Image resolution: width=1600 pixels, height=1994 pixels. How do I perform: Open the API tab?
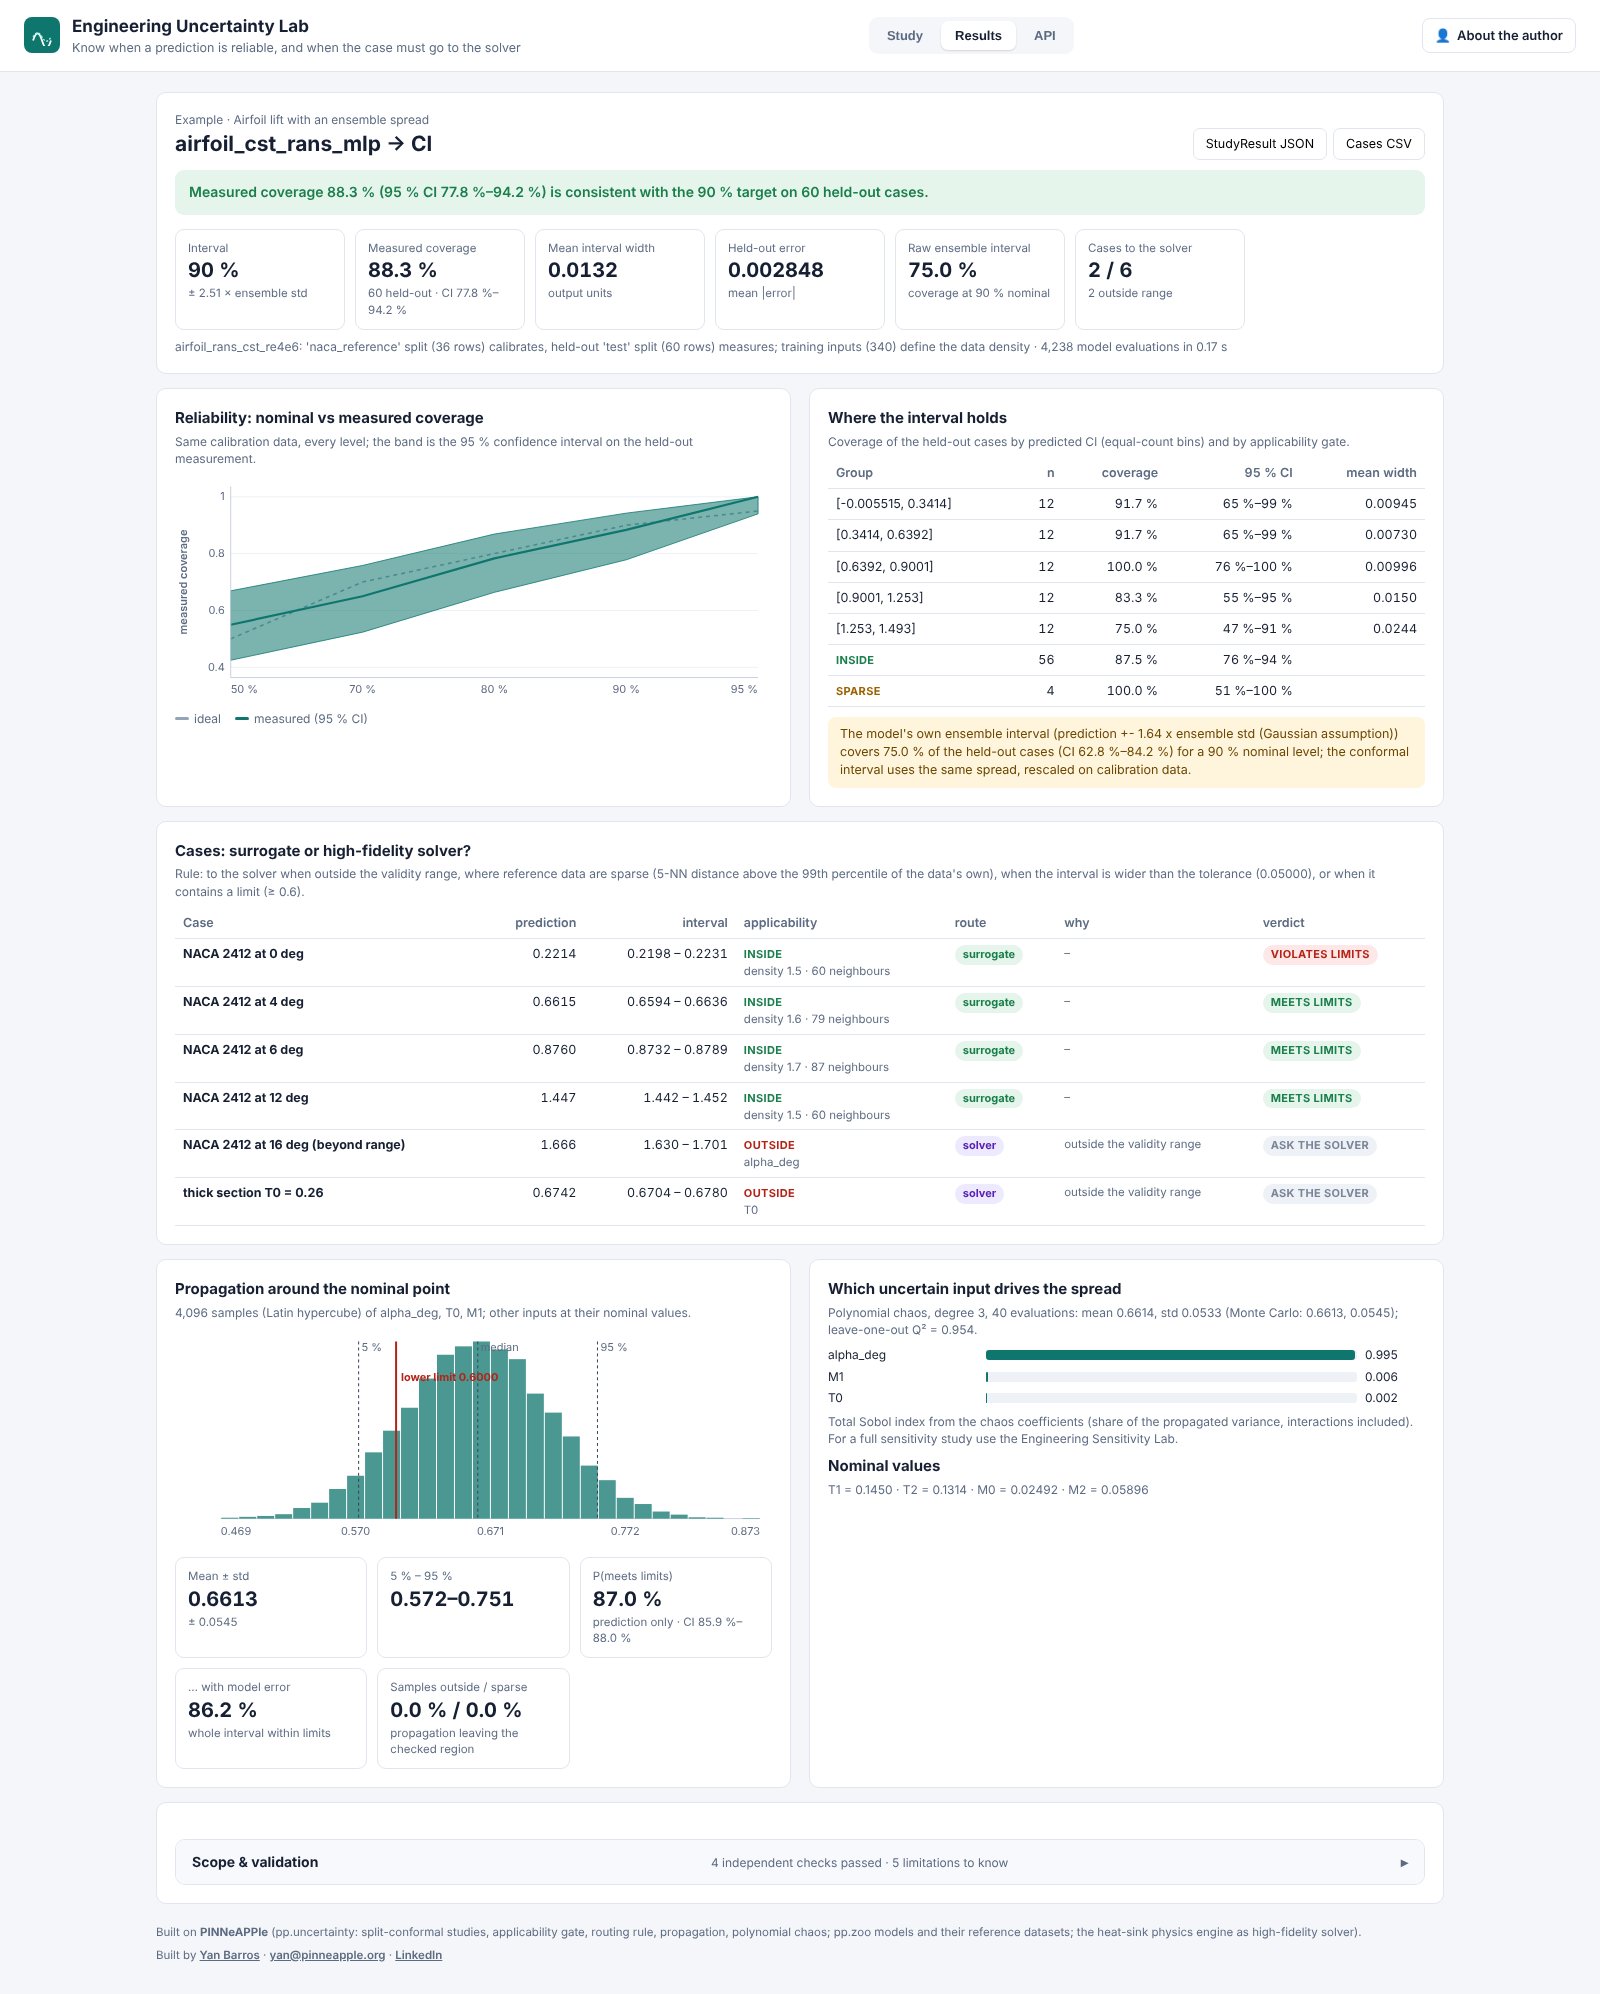coord(1044,35)
